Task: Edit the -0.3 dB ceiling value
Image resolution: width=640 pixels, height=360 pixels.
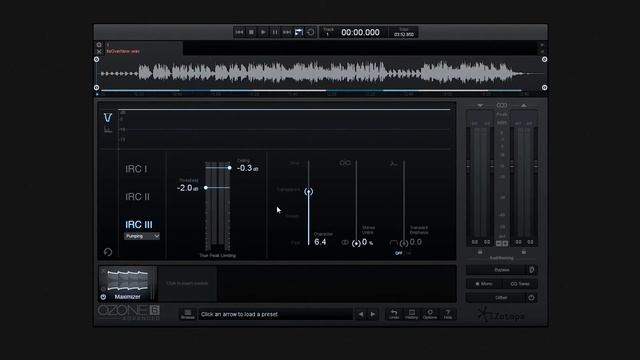Action: (x=247, y=168)
